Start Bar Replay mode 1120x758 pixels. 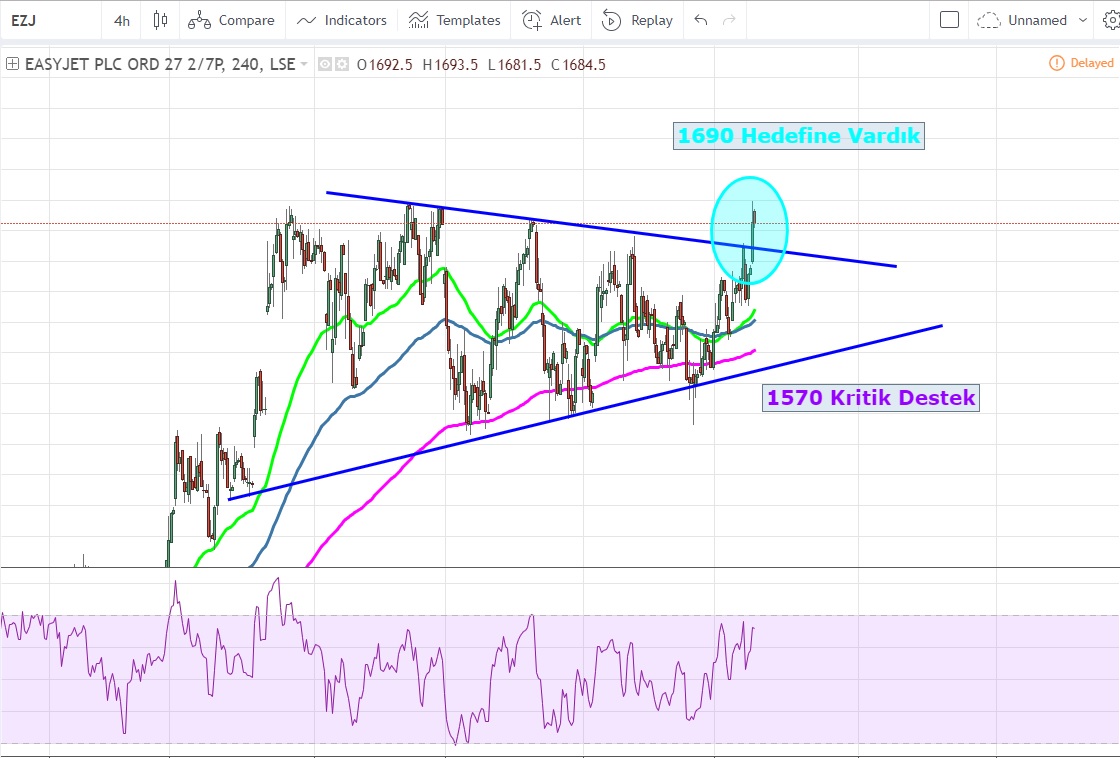point(637,20)
